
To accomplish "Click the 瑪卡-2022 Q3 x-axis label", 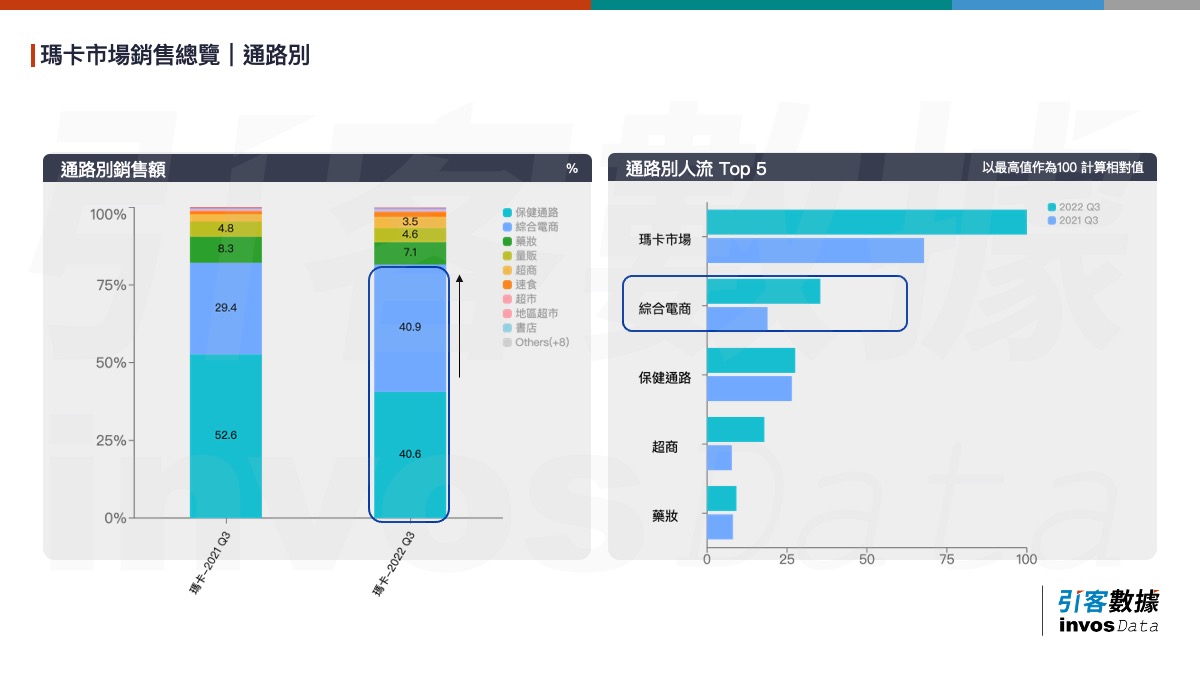I will [393, 565].
